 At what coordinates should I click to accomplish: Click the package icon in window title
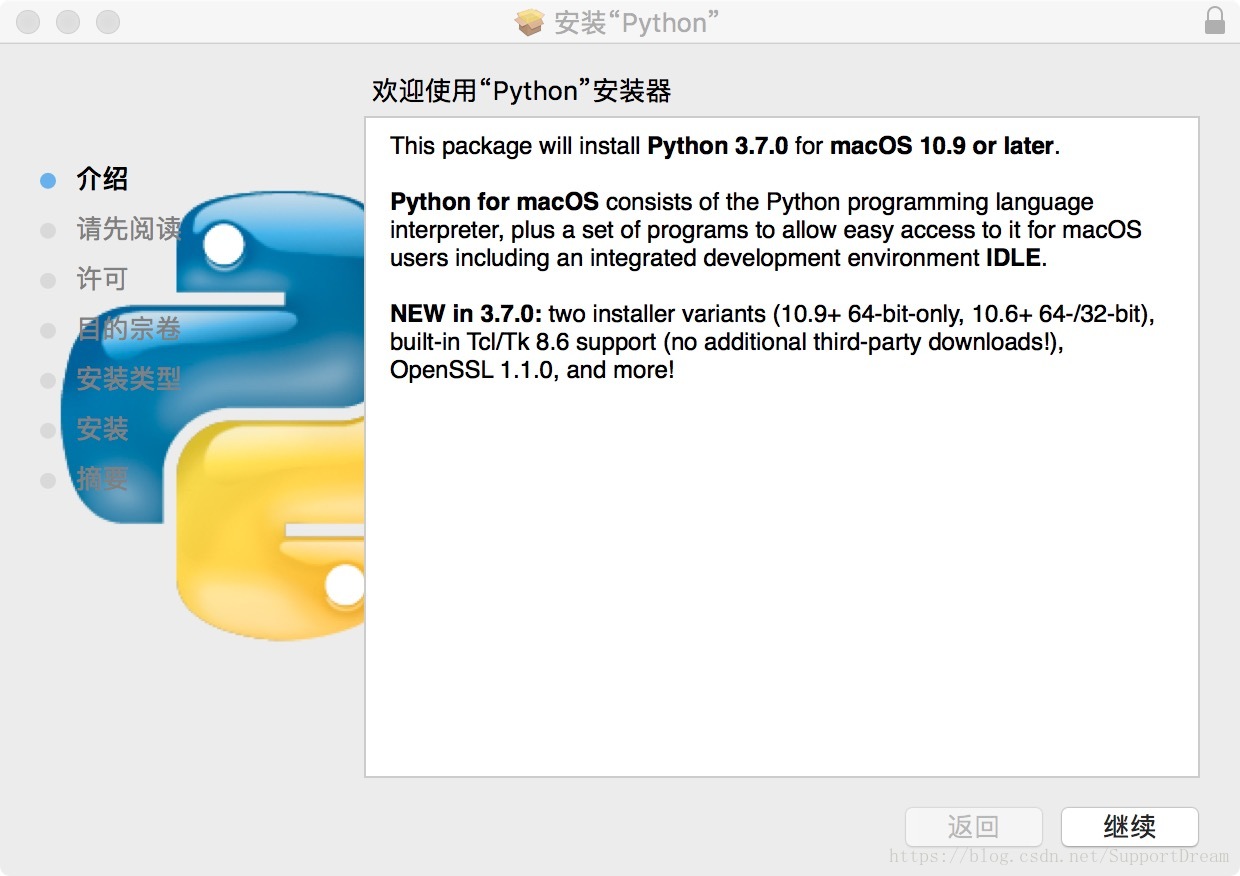click(530, 22)
